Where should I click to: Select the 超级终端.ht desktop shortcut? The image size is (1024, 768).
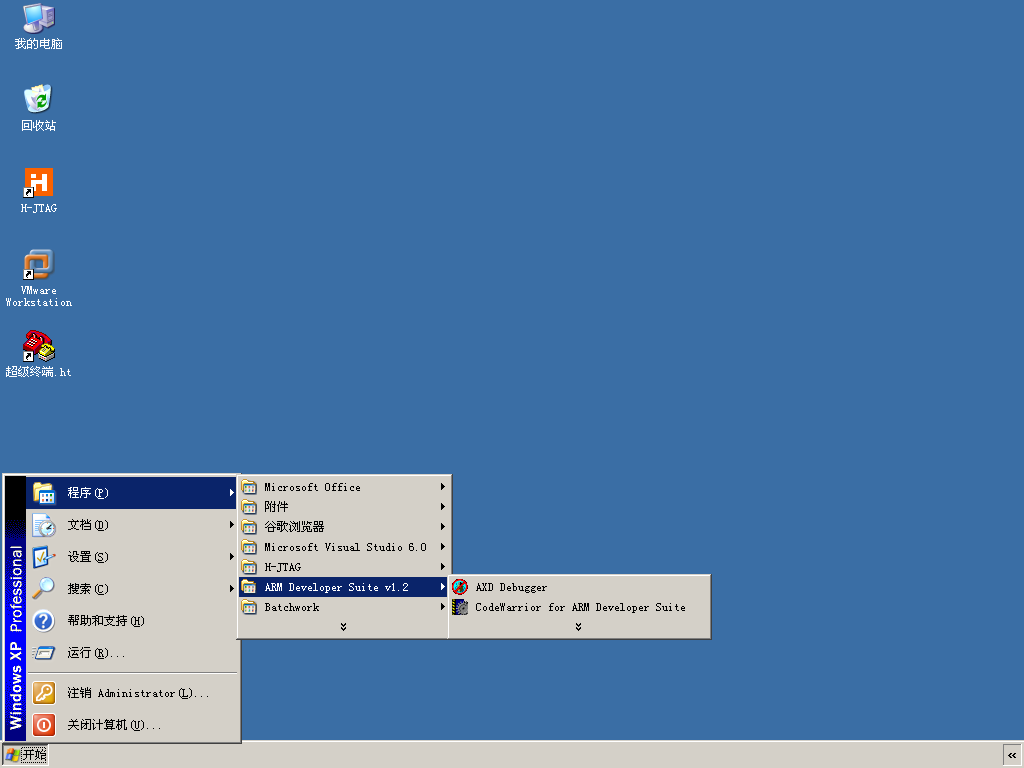39,354
